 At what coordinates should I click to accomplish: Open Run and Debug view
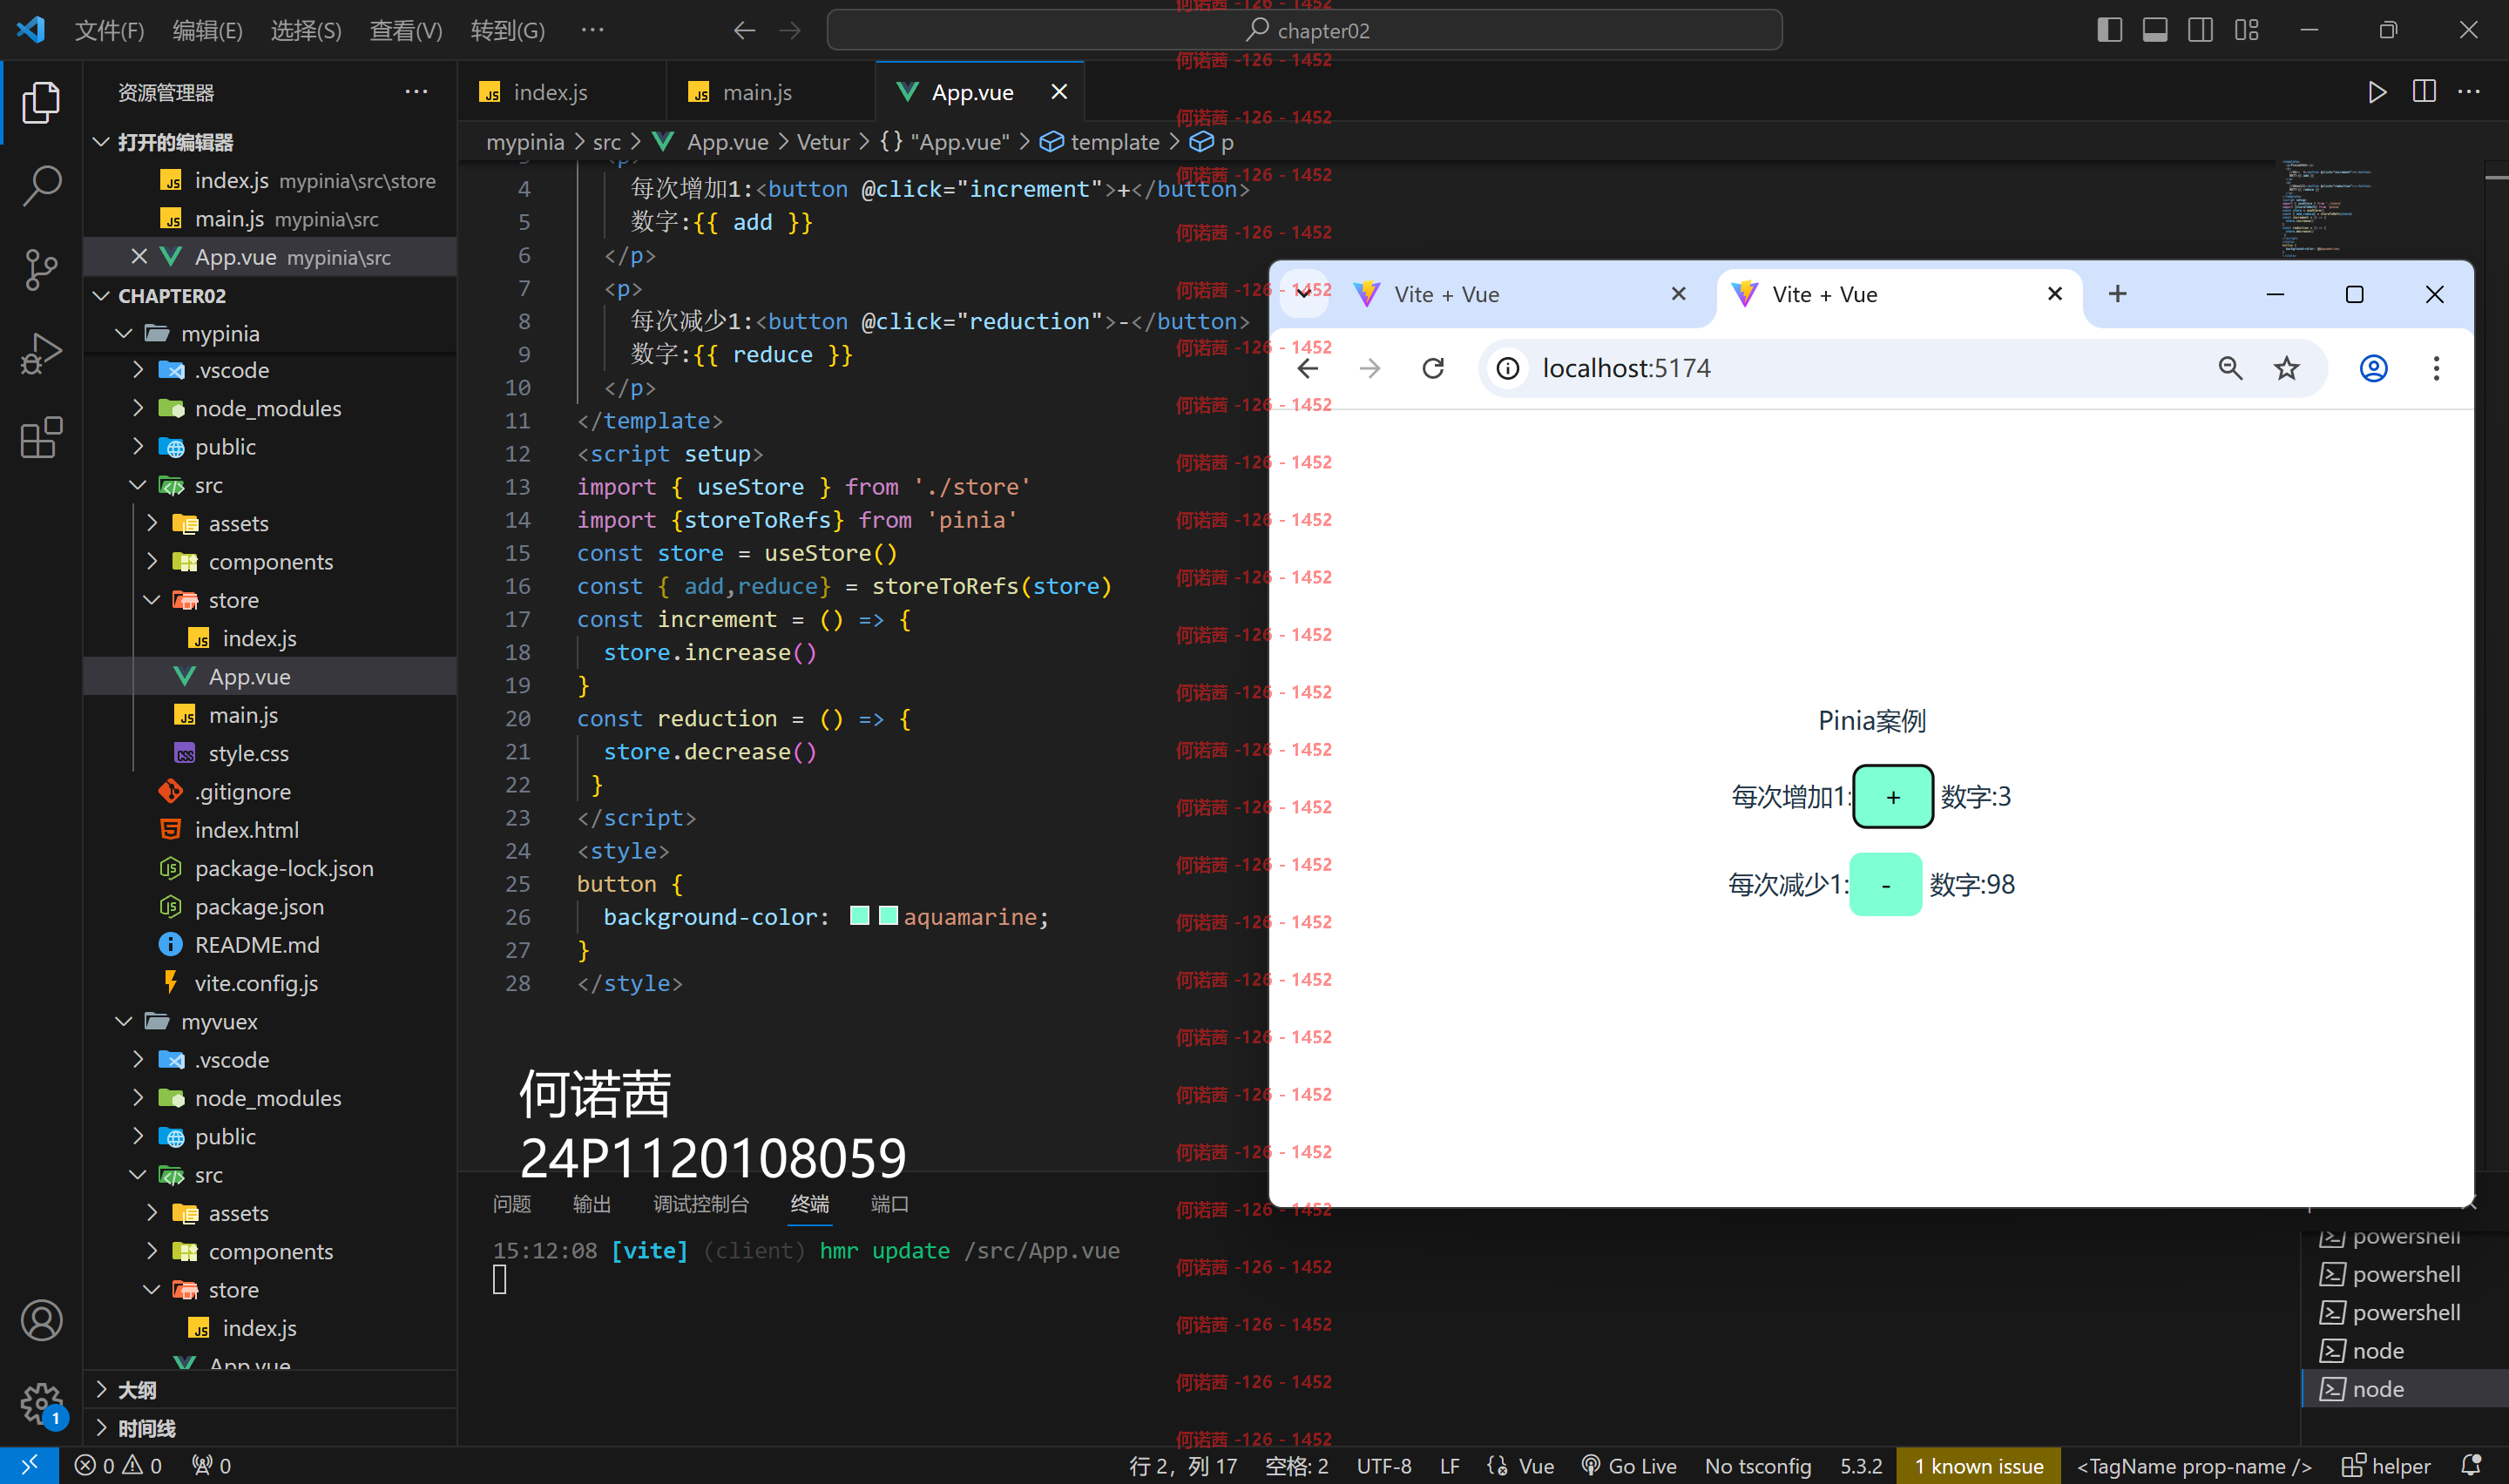(x=41, y=353)
